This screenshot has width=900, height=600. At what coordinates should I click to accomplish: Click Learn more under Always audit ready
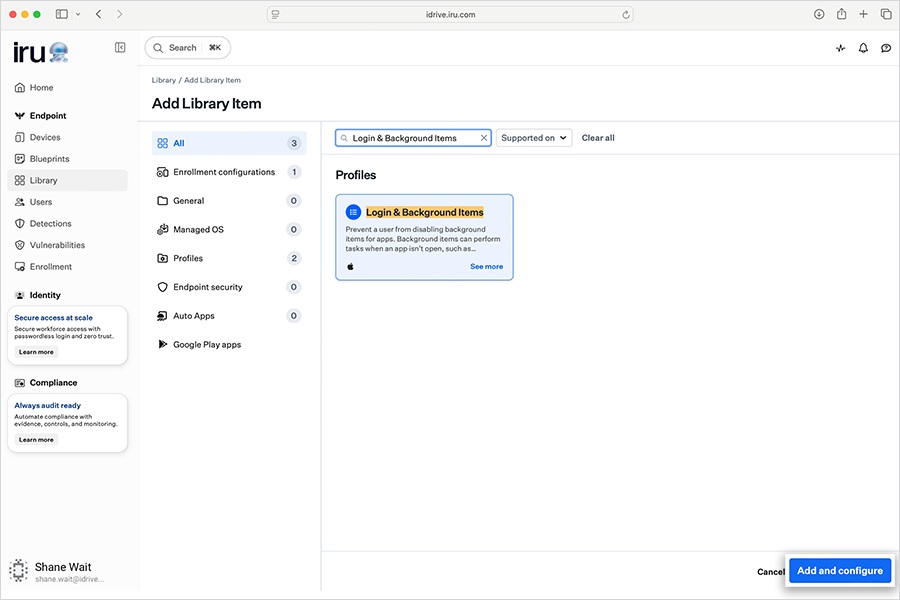point(36,440)
